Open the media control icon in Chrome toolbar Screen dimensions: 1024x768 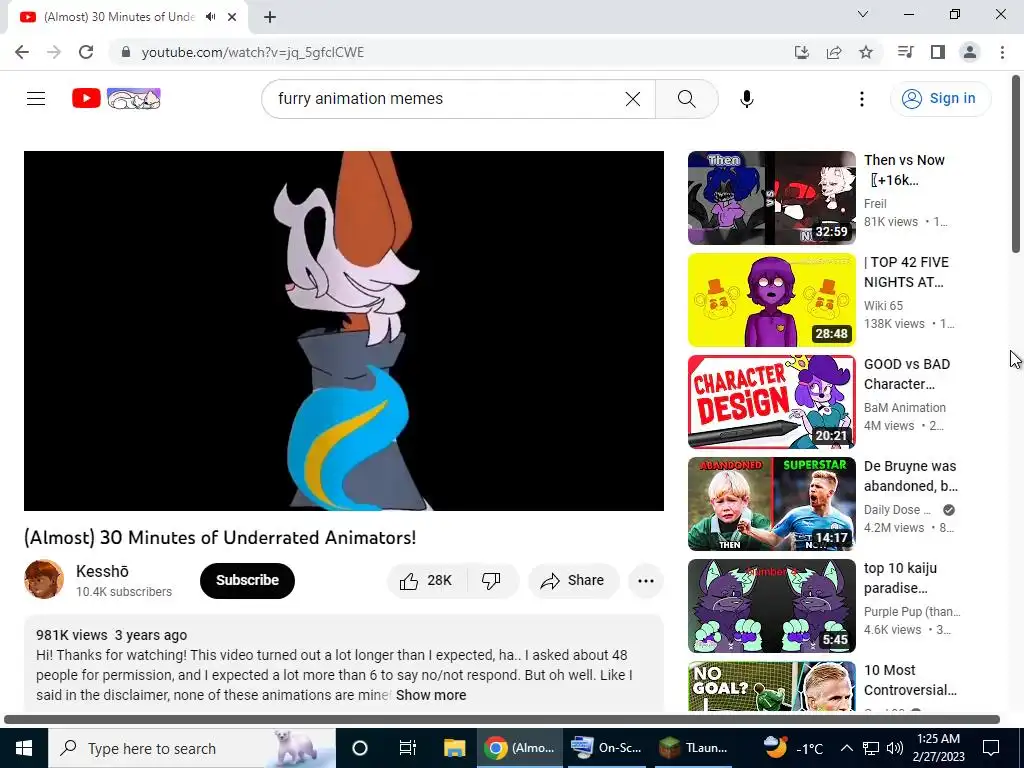pyautogui.click(x=905, y=52)
